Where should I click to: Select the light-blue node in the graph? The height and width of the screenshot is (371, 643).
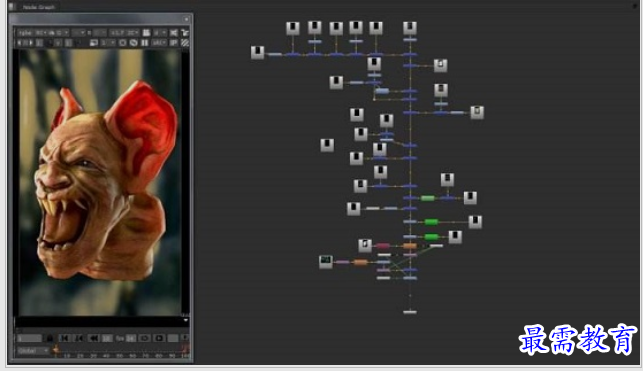tap(382, 91)
